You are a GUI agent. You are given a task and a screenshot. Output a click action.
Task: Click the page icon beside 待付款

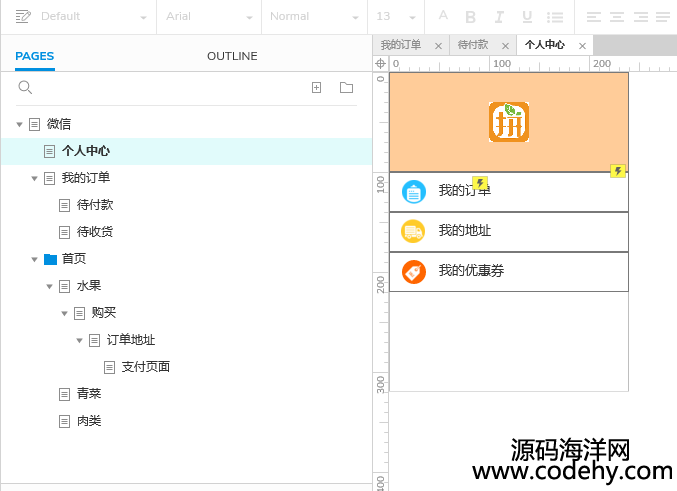click(64, 206)
